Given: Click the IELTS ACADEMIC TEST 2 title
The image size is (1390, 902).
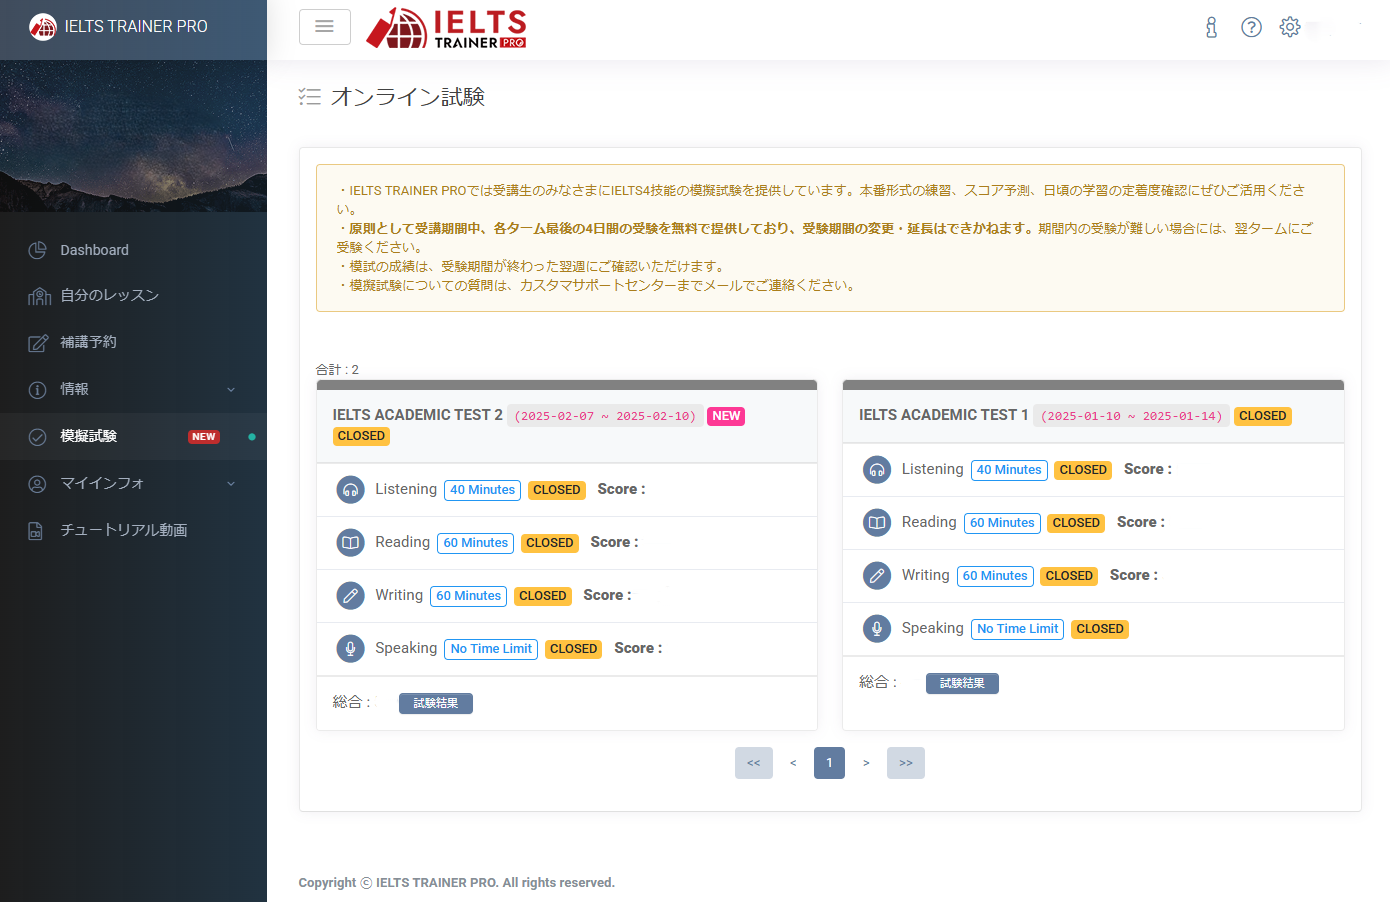Looking at the screenshot, I should [x=418, y=415].
